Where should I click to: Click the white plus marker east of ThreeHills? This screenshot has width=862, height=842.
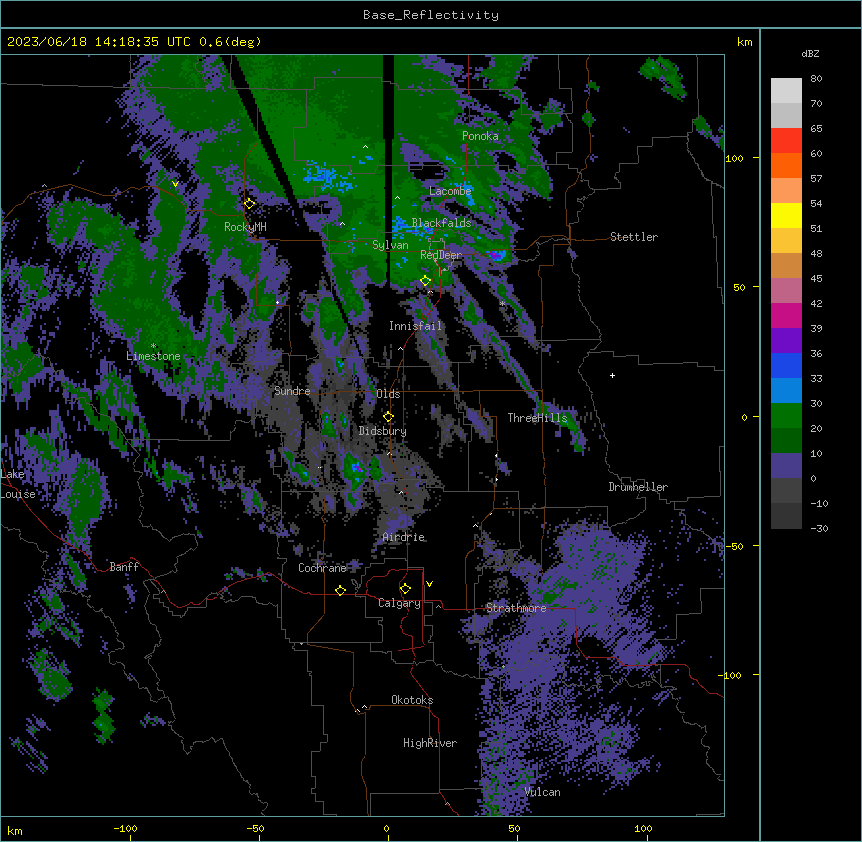[612, 375]
